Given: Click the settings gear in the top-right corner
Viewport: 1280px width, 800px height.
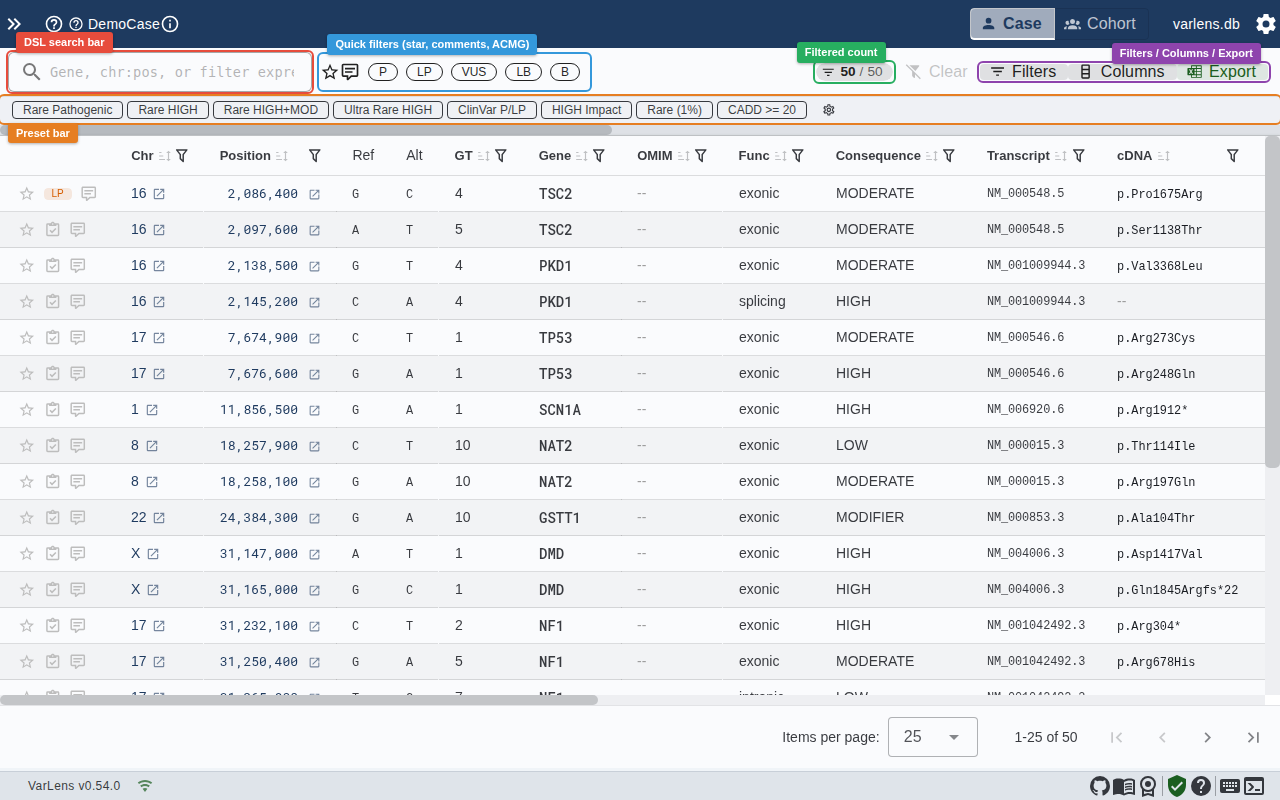Looking at the screenshot, I should point(1266,23).
